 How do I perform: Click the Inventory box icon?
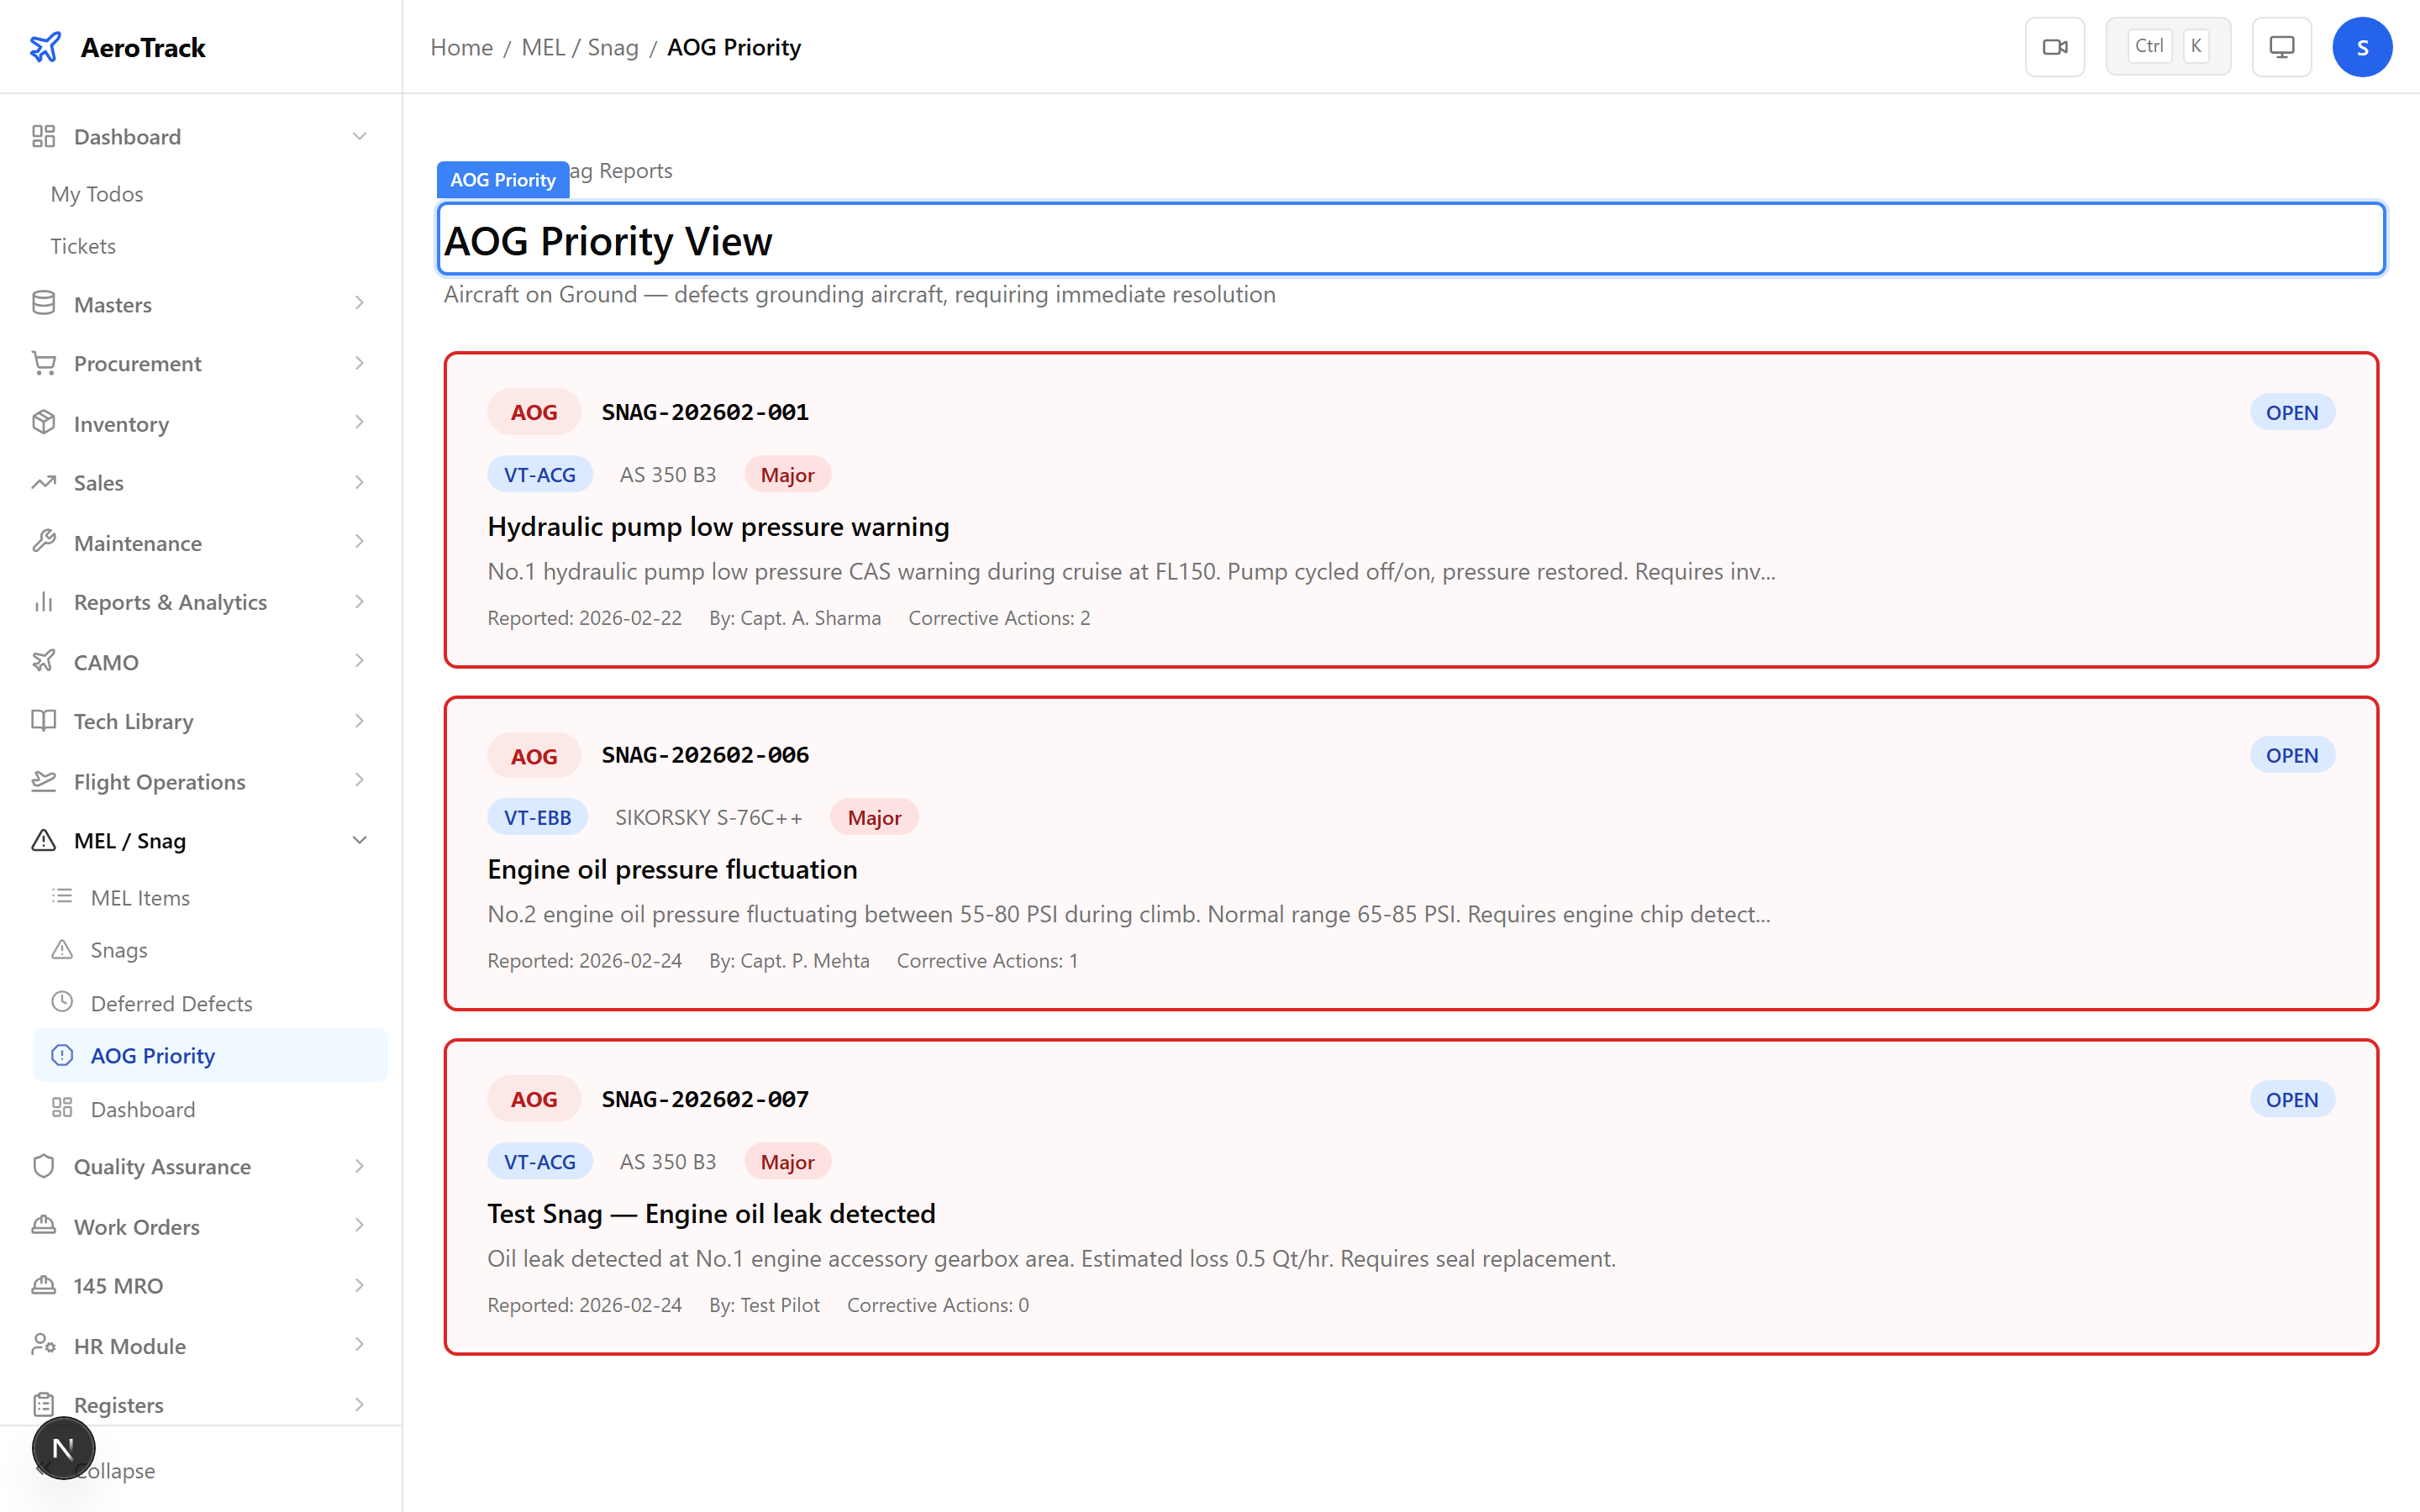(44, 422)
